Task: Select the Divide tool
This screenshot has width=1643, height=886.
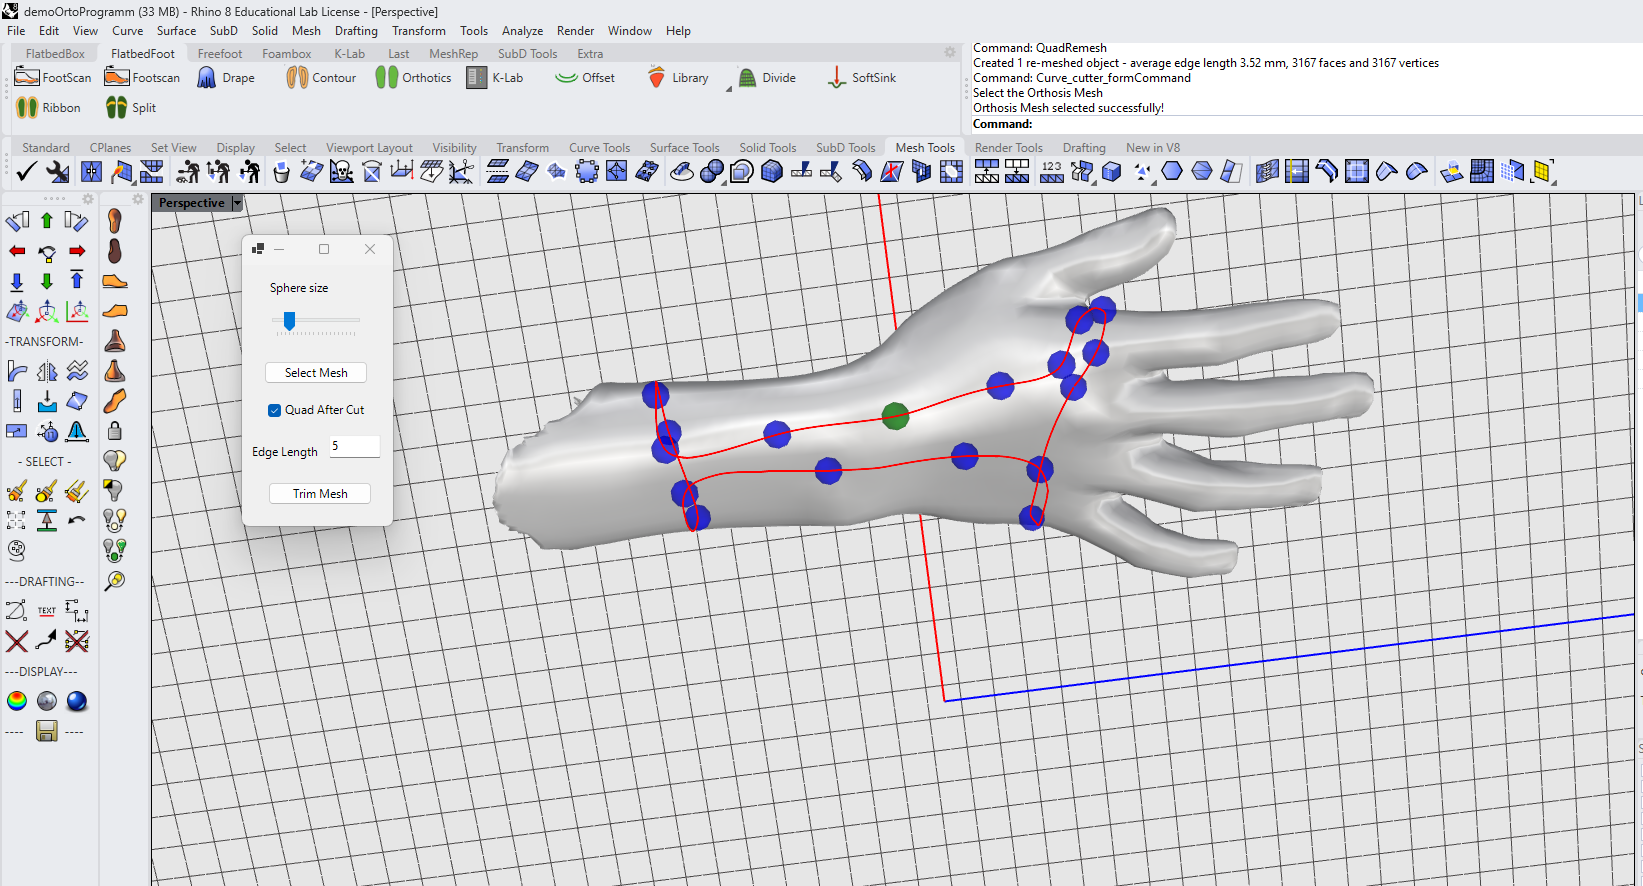Action: (x=767, y=77)
